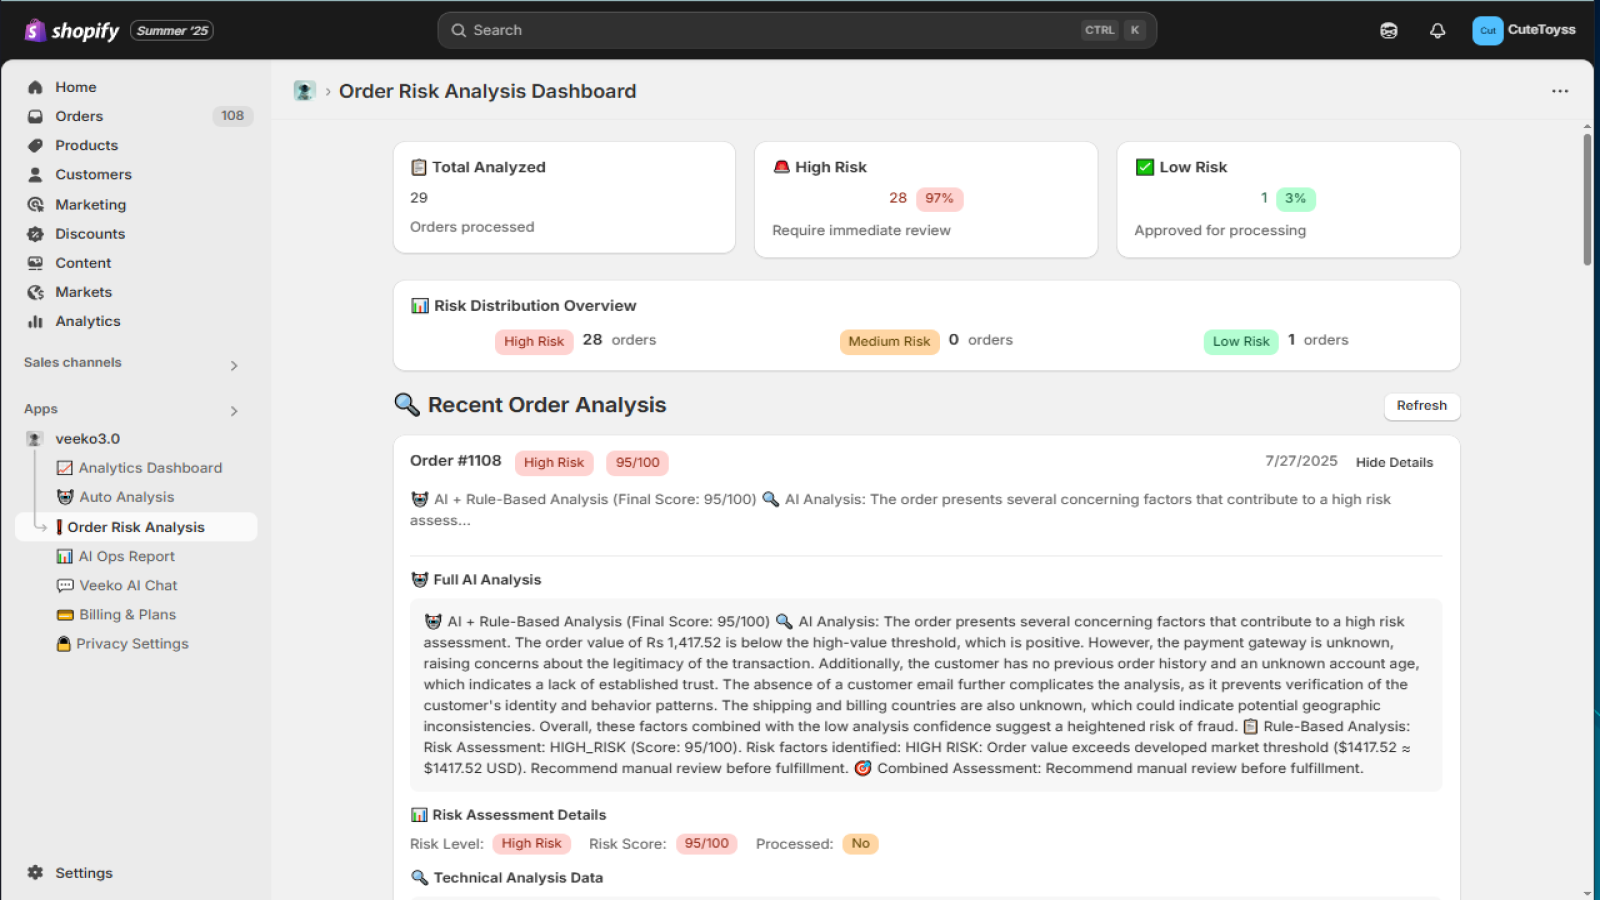Switch to the Analytics Dashboard tab

point(150,467)
